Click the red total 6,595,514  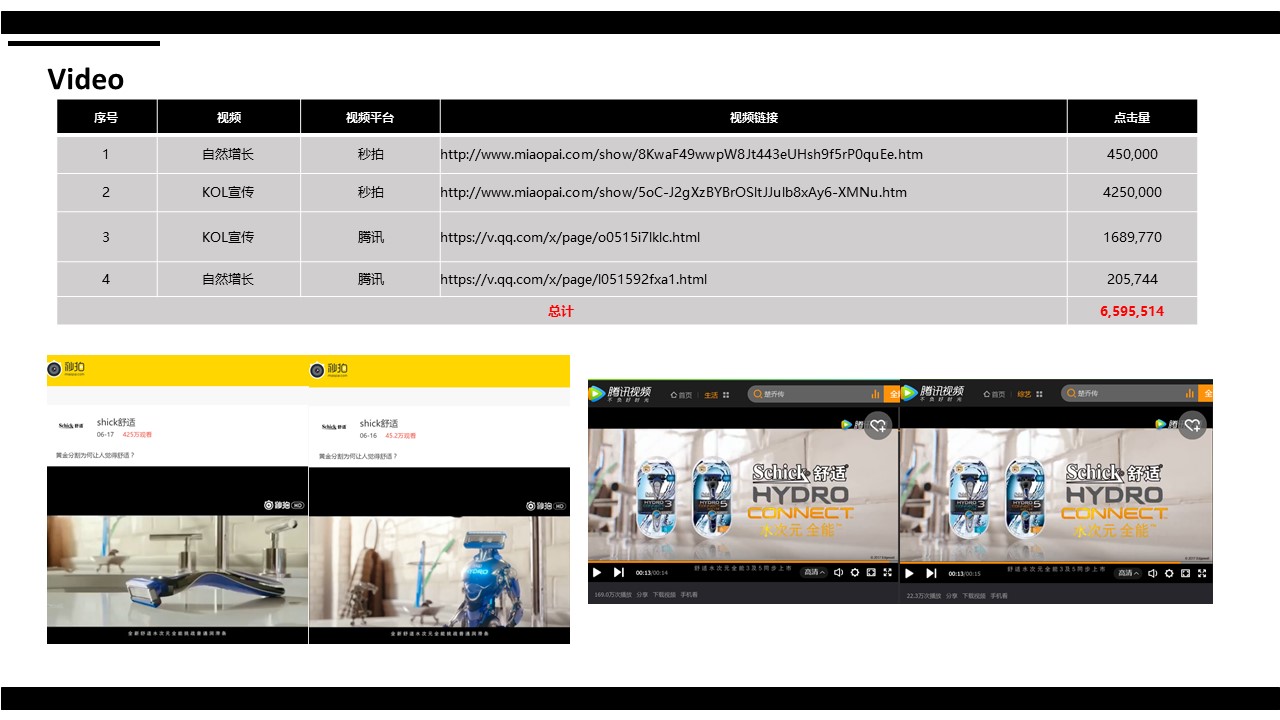pyautogui.click(x=1132, y=311)
